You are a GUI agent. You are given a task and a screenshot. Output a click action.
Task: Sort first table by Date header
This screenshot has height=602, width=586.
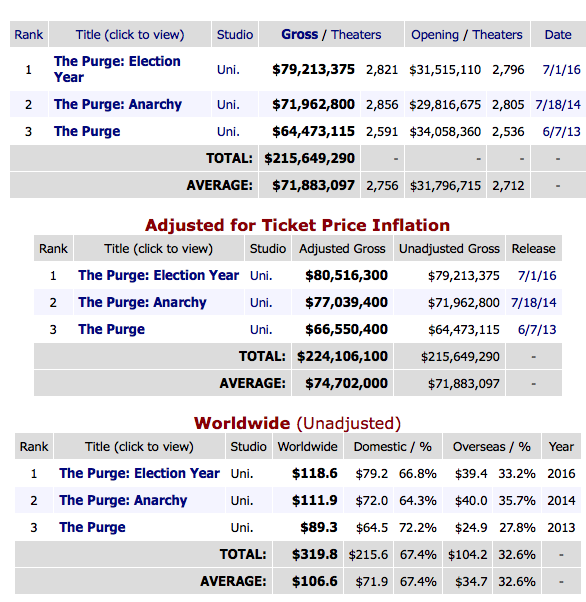click(558, 35)
